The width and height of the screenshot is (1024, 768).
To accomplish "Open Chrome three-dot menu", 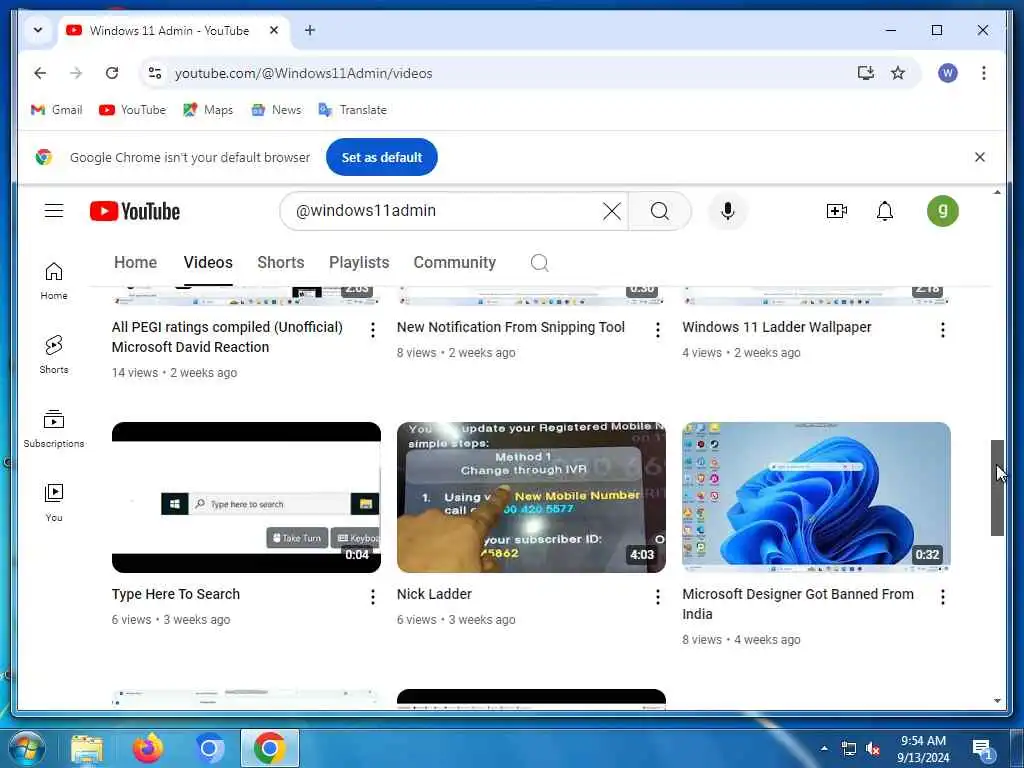I will click(x=984, y=73).
